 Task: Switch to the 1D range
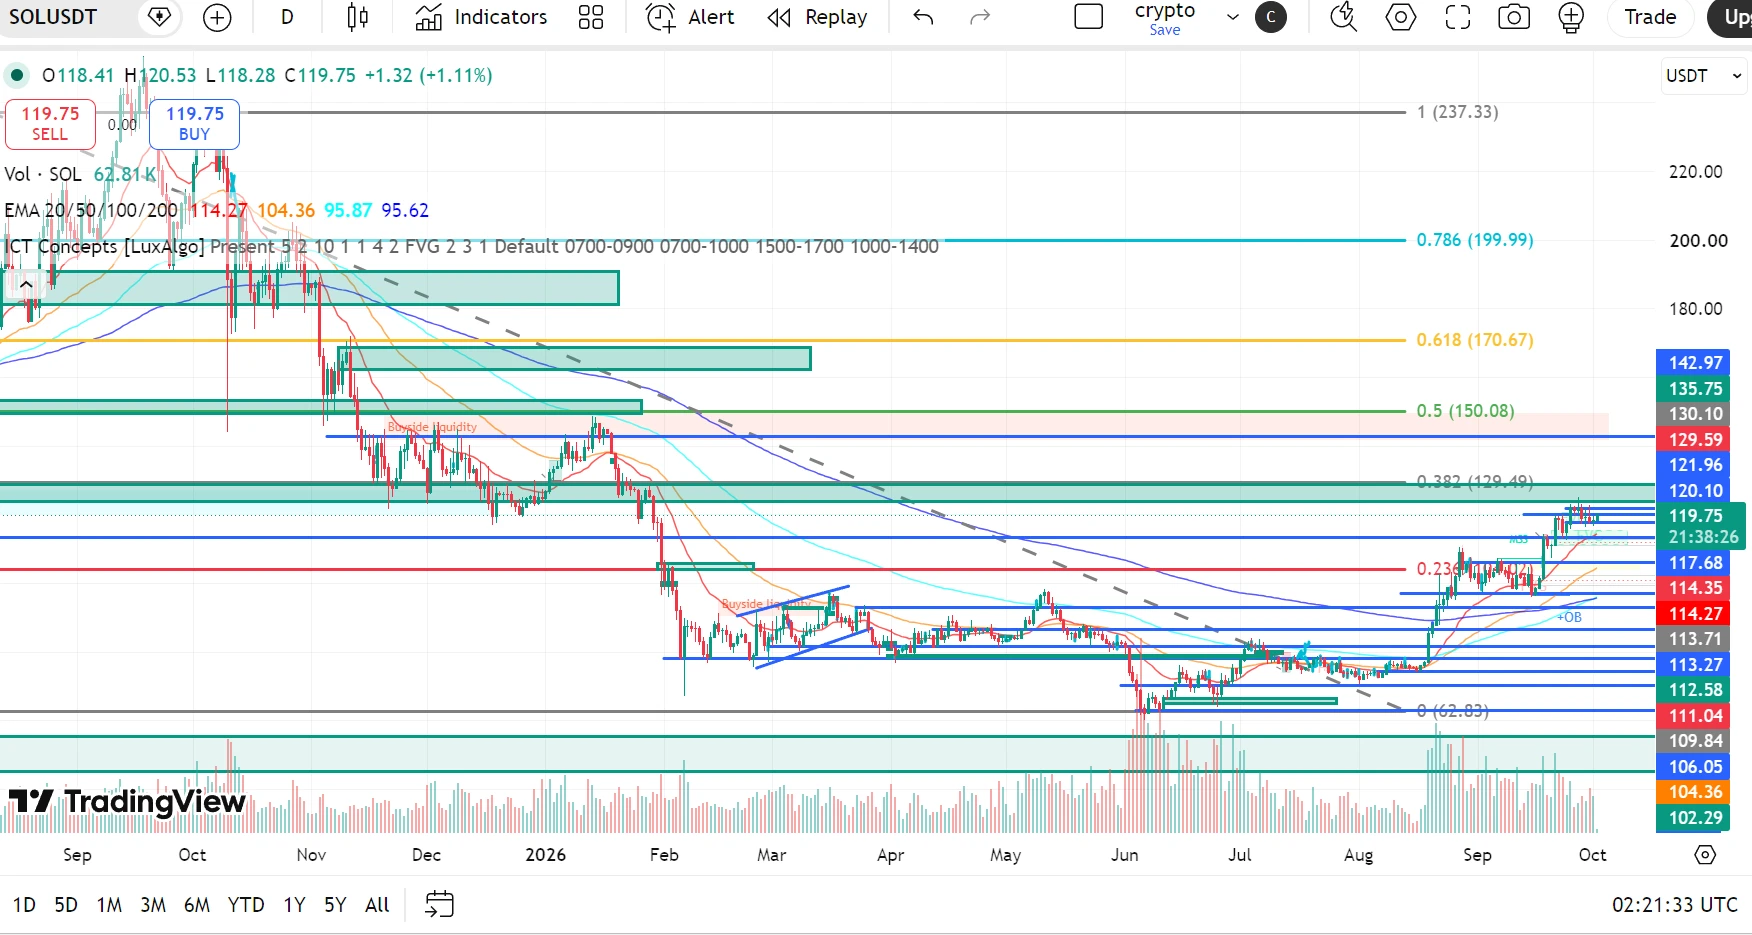tap(24, 905)
